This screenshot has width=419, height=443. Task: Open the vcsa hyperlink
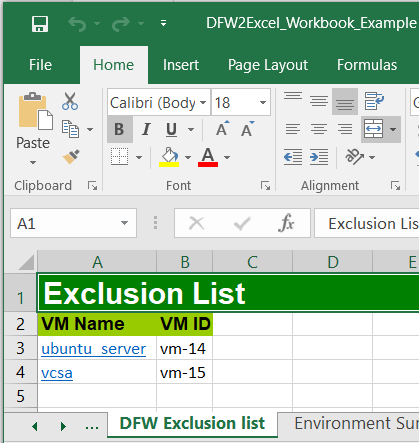point(57,373)
